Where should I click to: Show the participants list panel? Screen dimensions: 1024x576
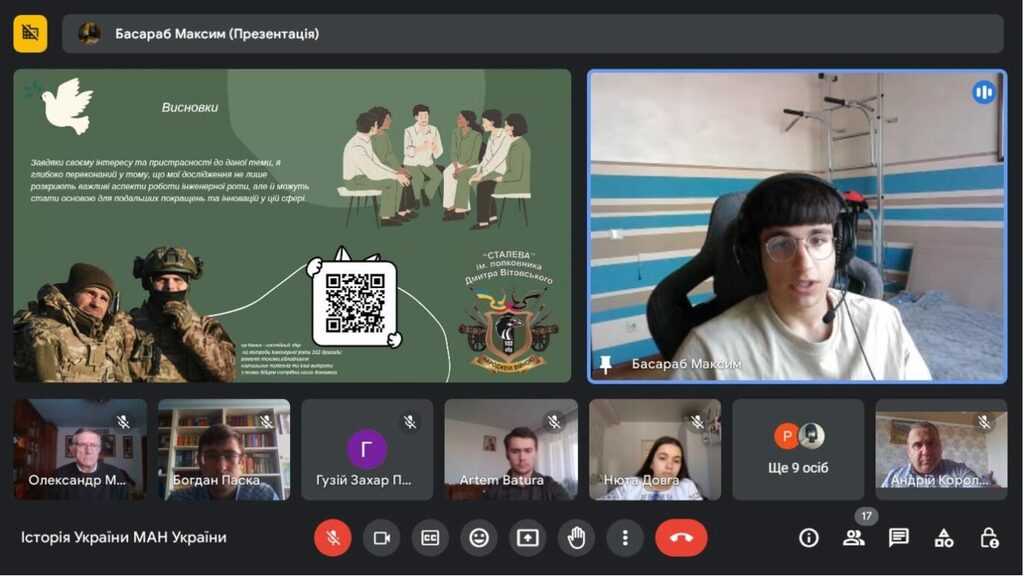tap(854, 538)
